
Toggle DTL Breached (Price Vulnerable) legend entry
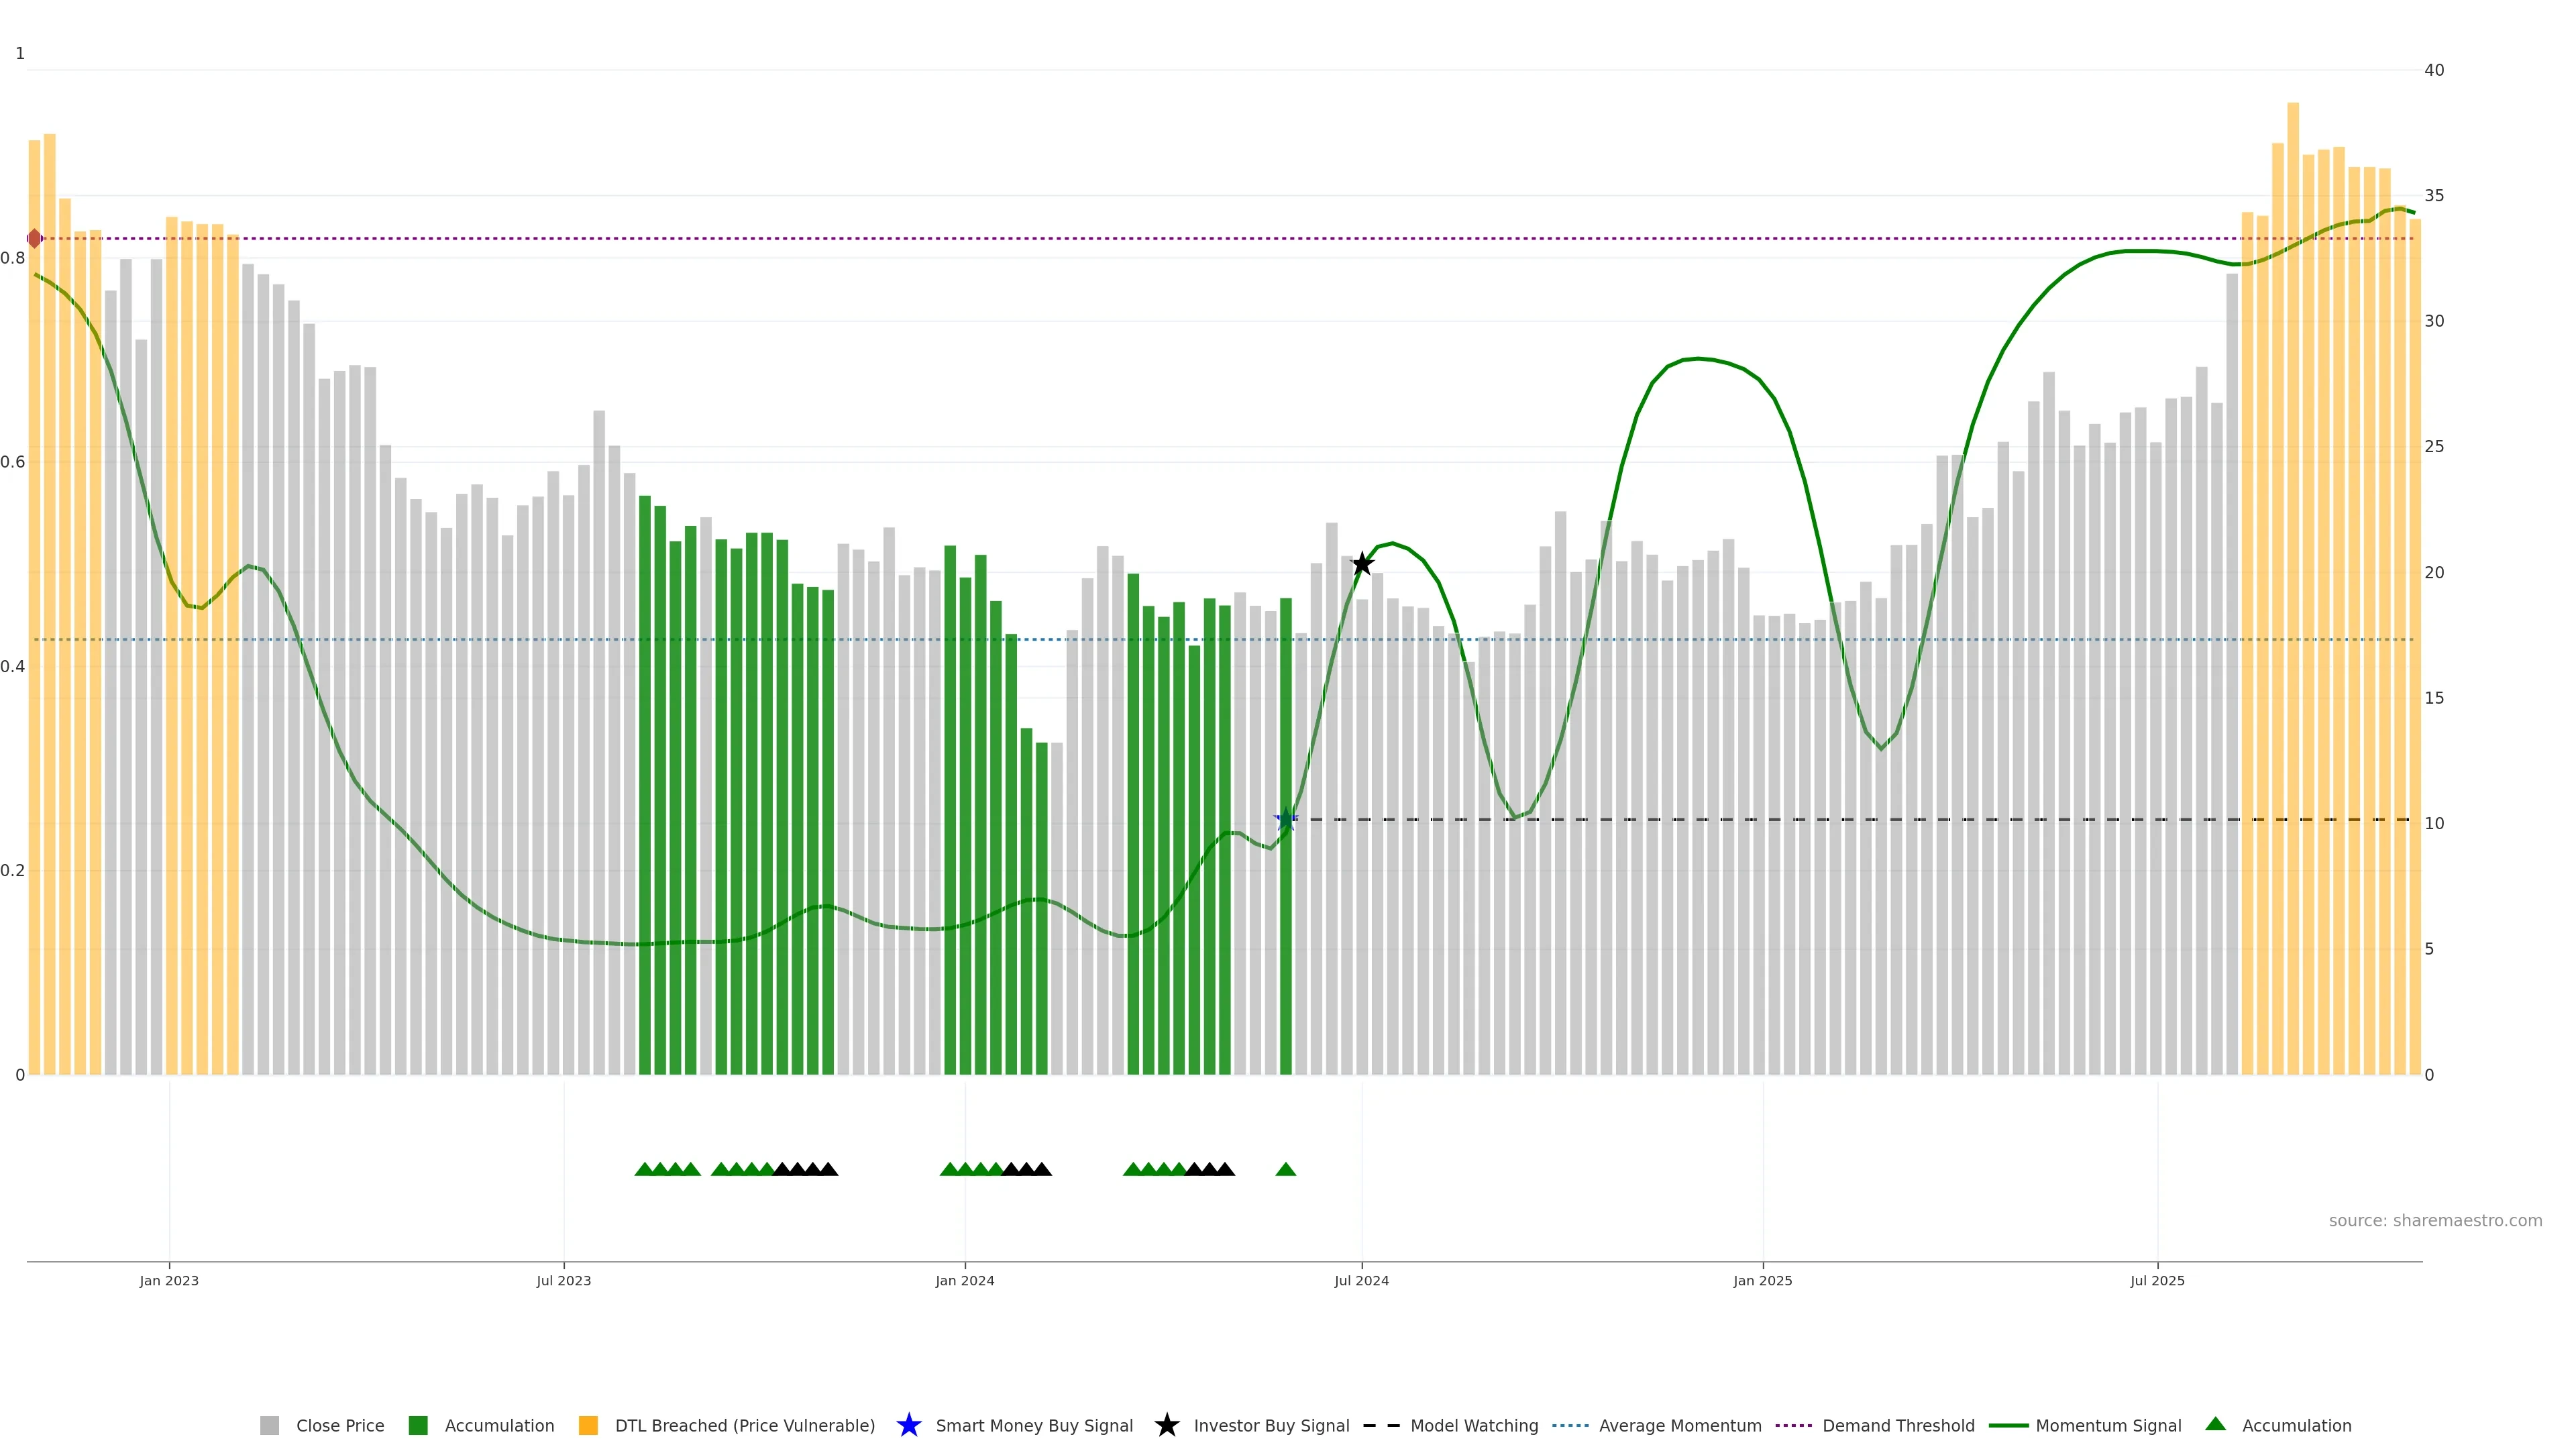pyautogui.click(x=744, y=1425)
